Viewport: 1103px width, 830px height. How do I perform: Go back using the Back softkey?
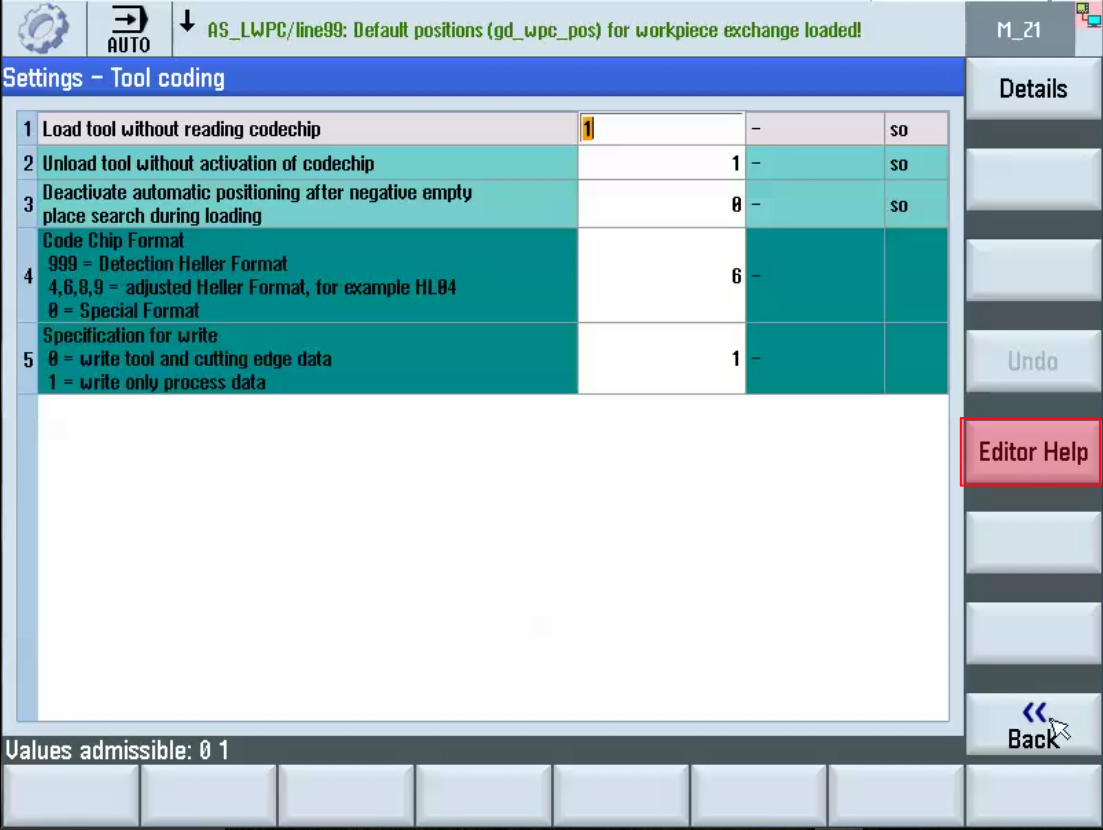tap(1033, 726)
